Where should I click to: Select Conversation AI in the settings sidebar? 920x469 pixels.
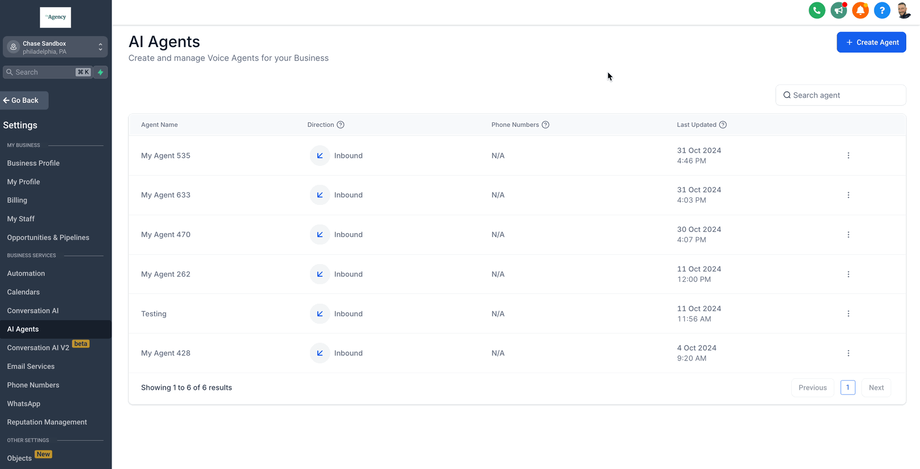(x=33, y=311)
